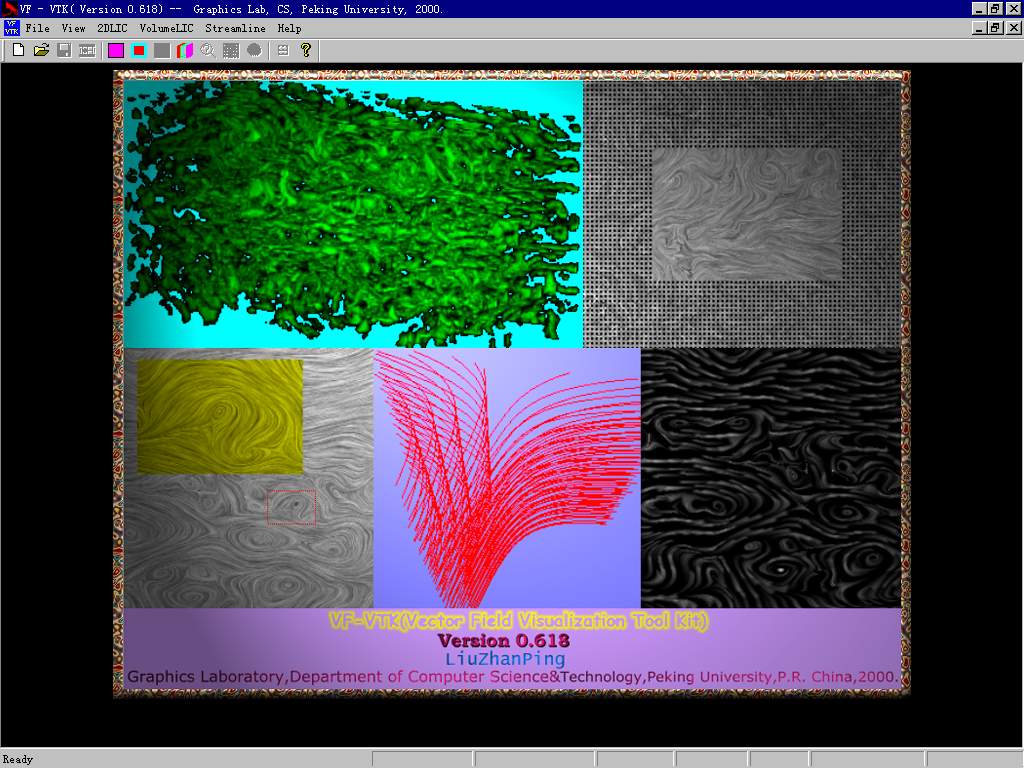Open the File menu

point(37,28)
